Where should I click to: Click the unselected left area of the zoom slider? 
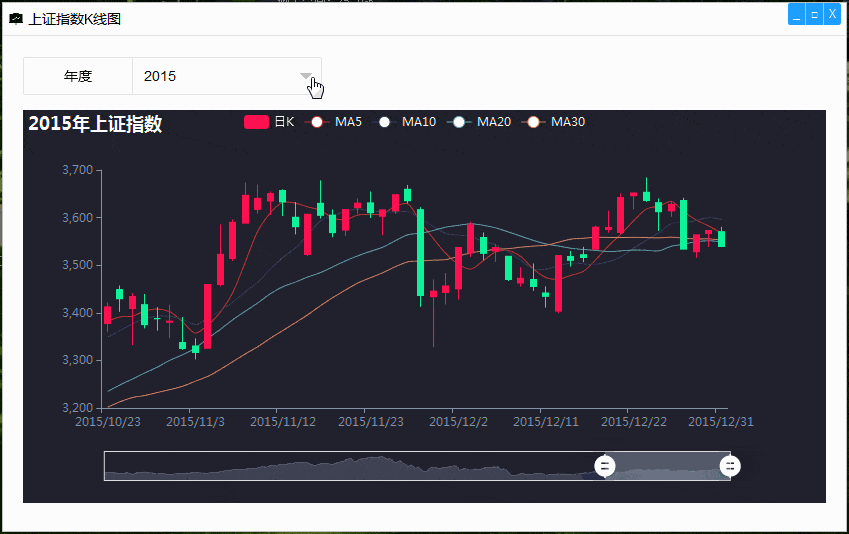[x=350, y=466]
